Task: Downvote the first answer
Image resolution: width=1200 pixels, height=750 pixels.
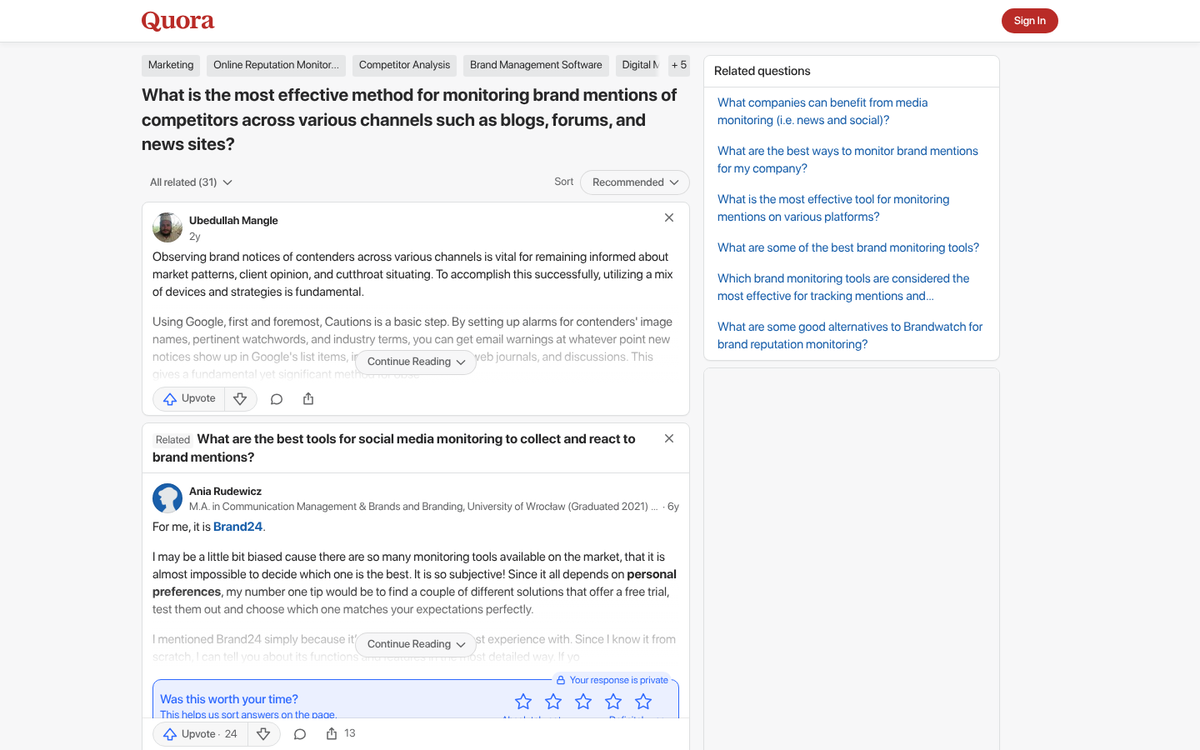Action: [x=239, y=398]
